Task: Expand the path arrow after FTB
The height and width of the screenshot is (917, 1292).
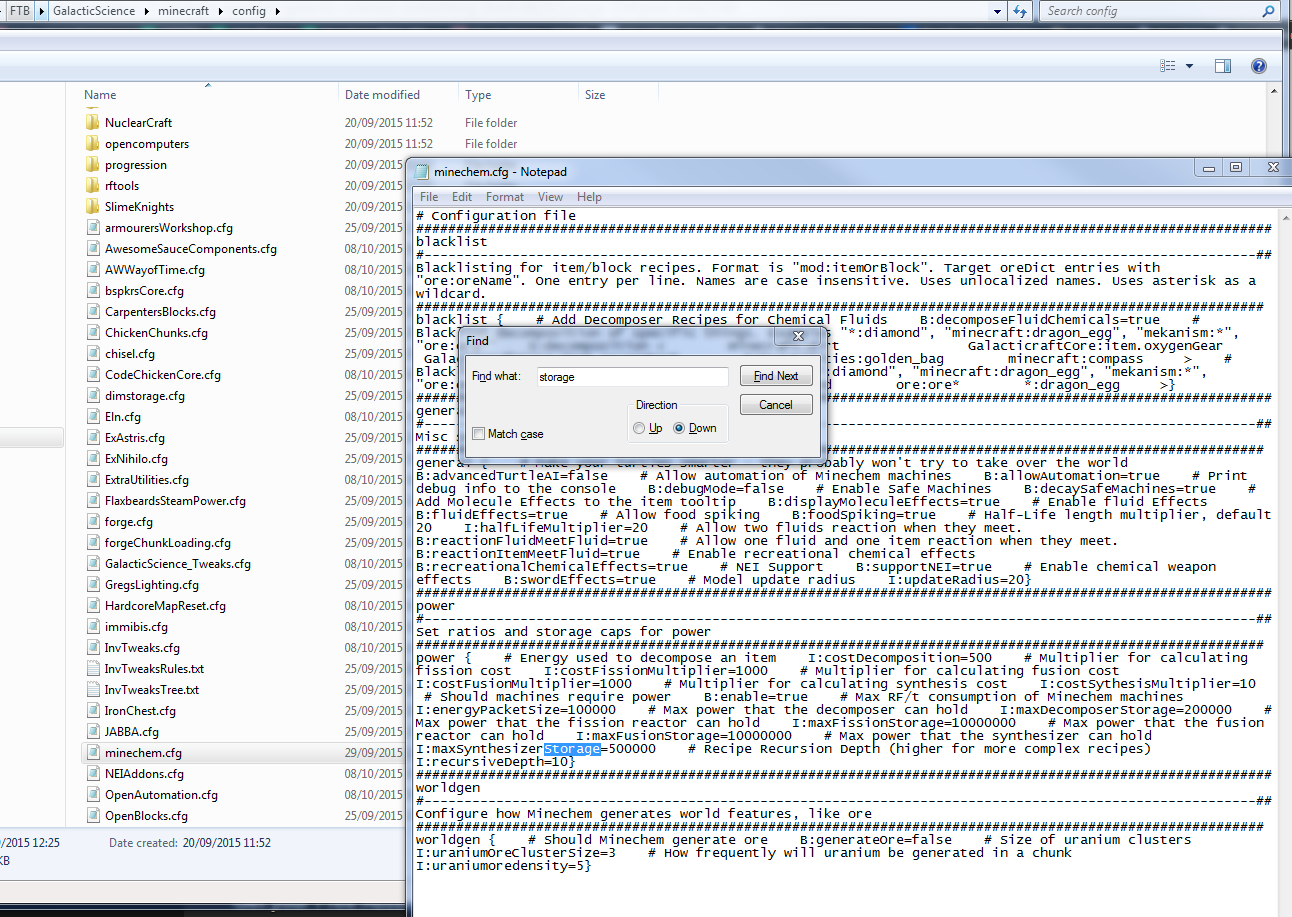Action: pyautogui.click(x=40, y=11)
